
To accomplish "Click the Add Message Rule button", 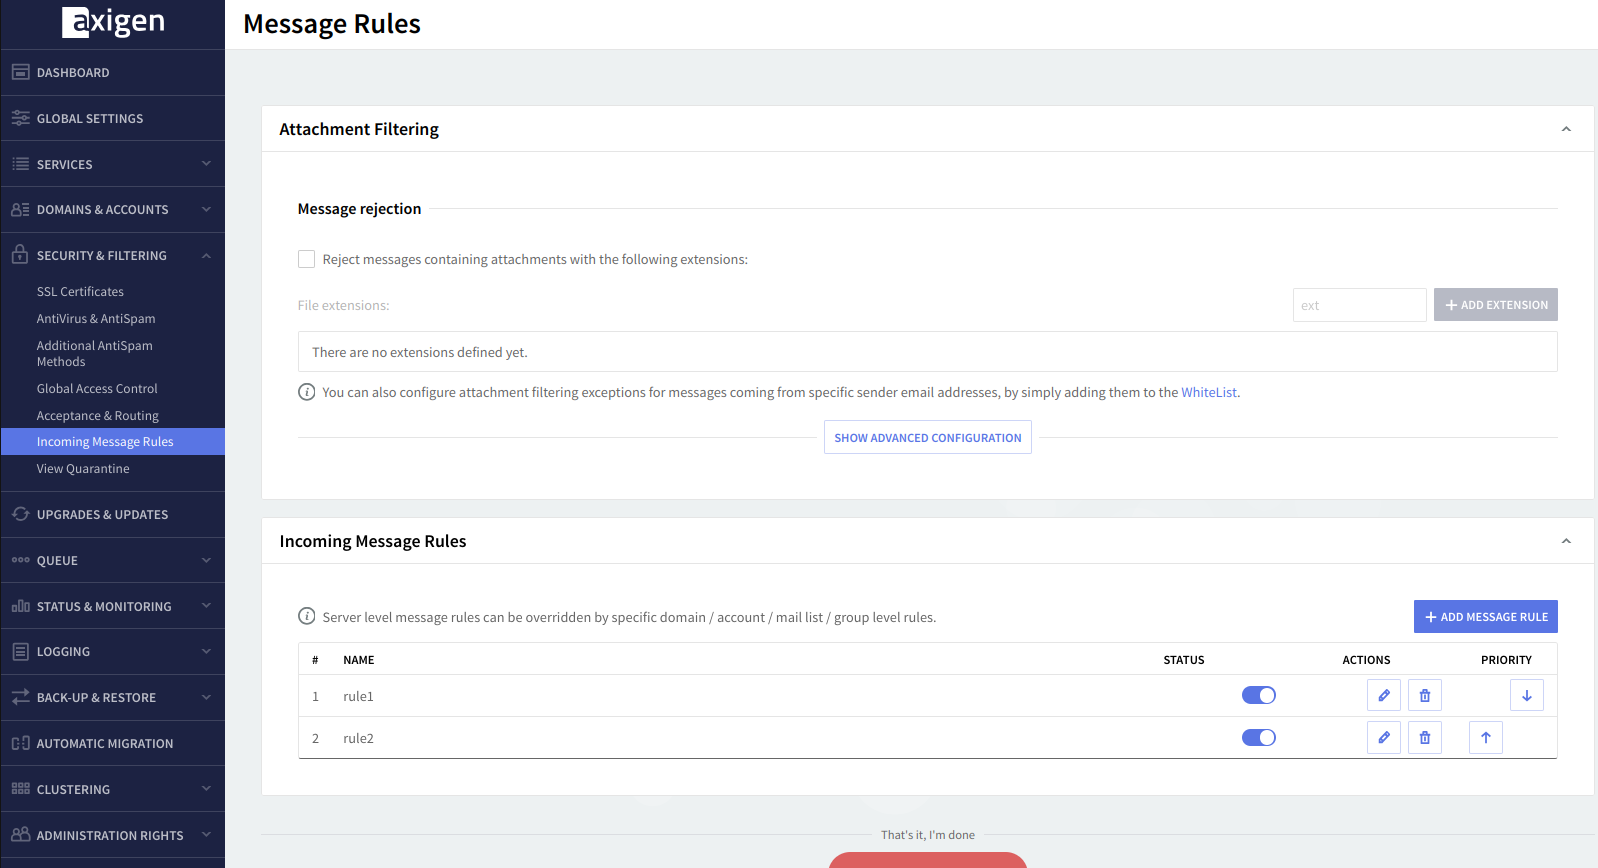I will pyautogui.click(x=1485, y=617).
